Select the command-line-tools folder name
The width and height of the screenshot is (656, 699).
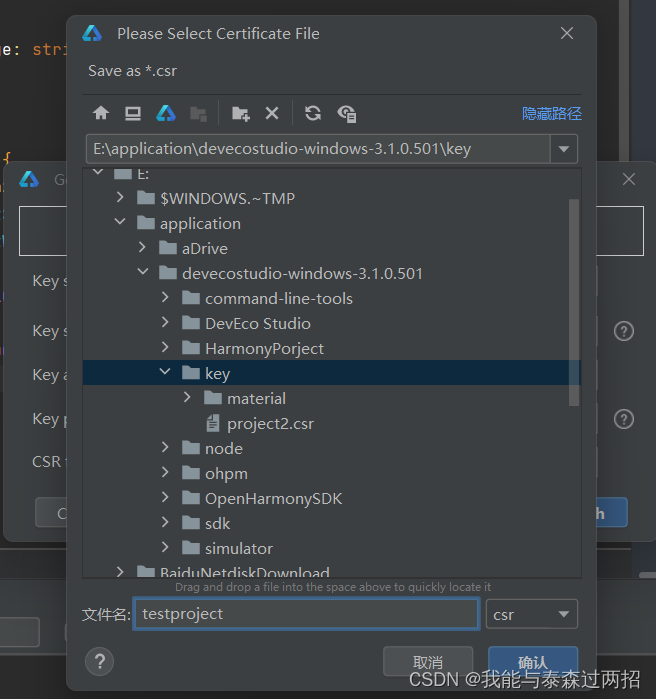(279, 299)
